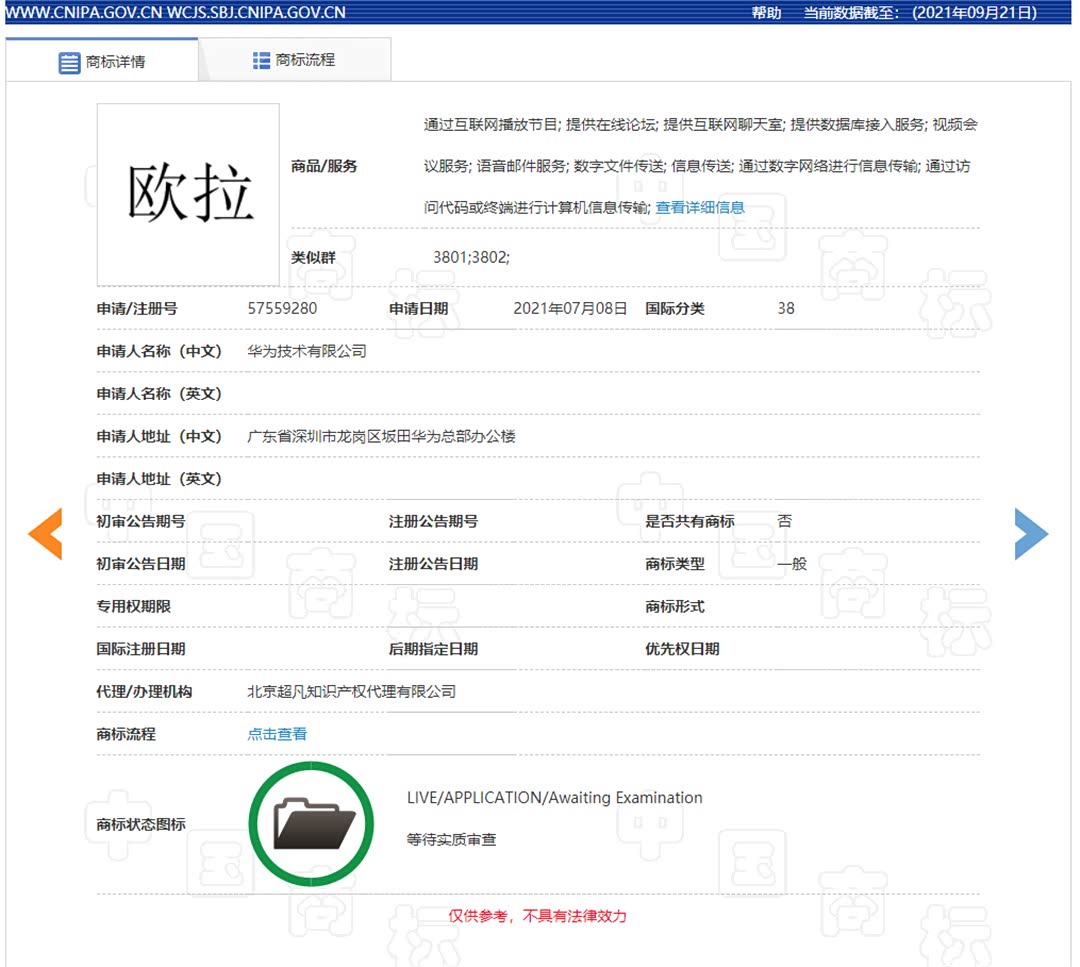Click the red 仅供参考 disclaimer text
The height and width of the screenshot is (967, 1080).
pyautogui.click(x=536, y=916)
